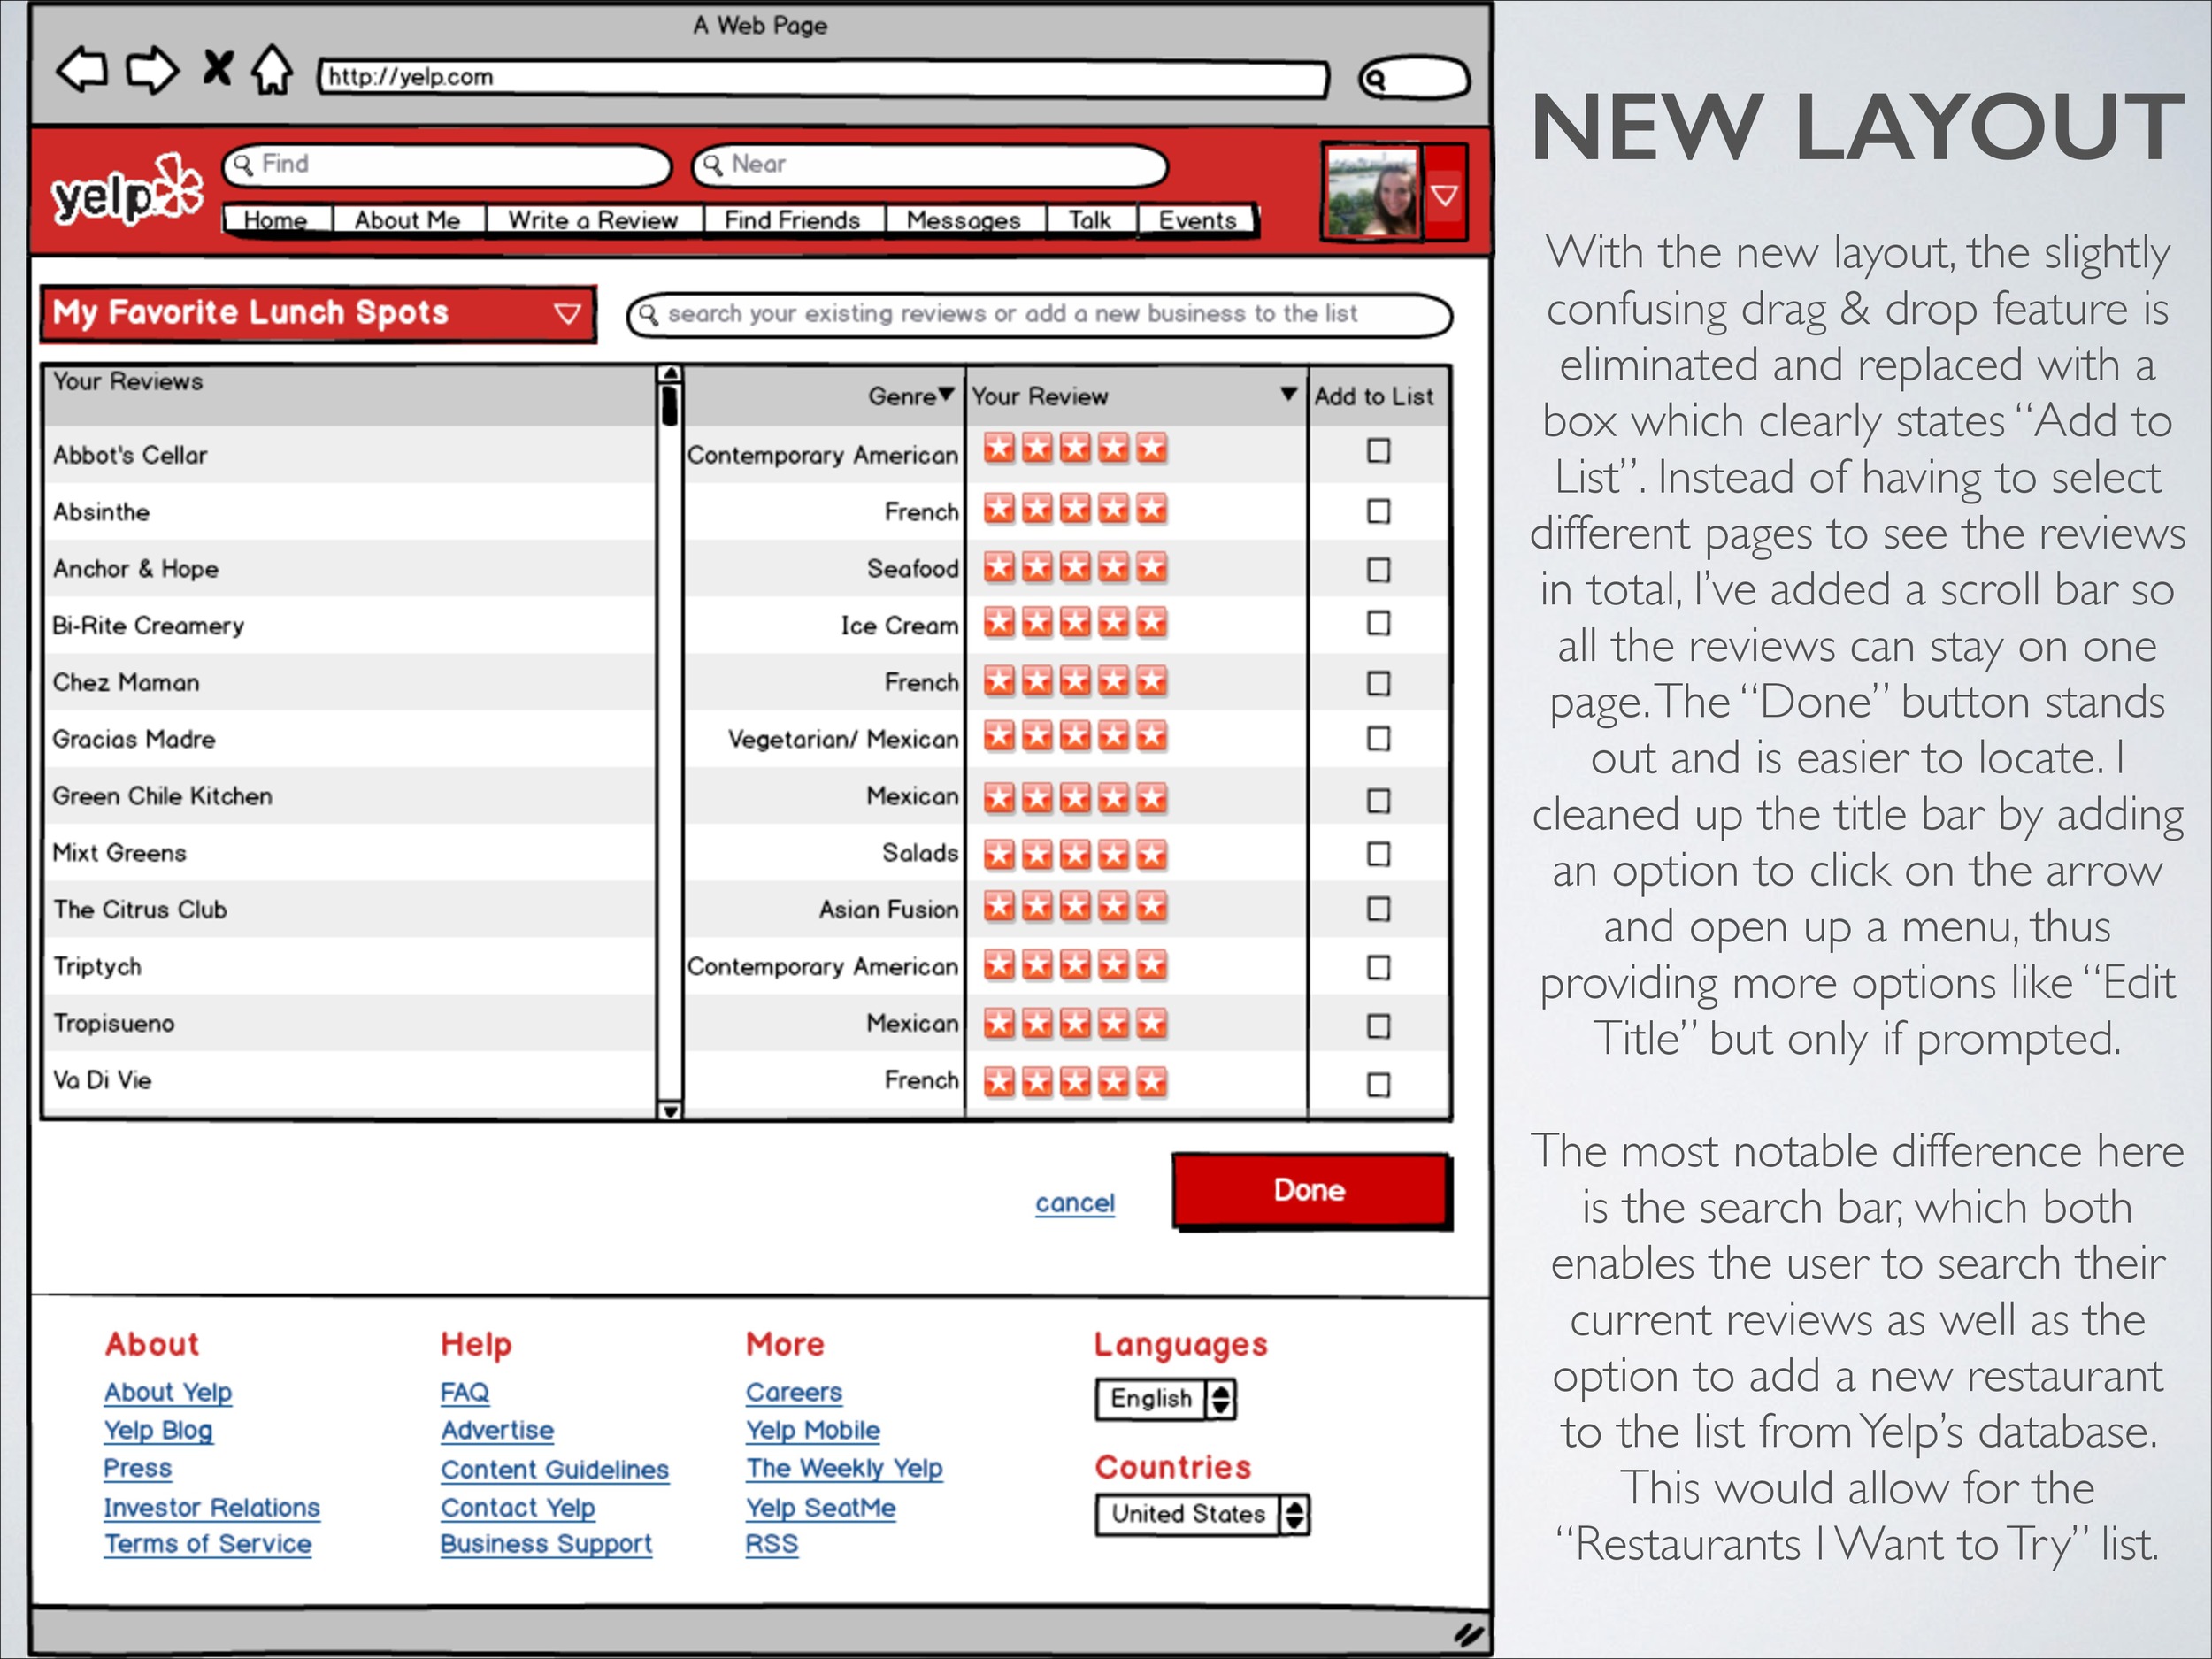Open Your Review column sort arrow
2212x1659 pixels.
[1289, 394]
